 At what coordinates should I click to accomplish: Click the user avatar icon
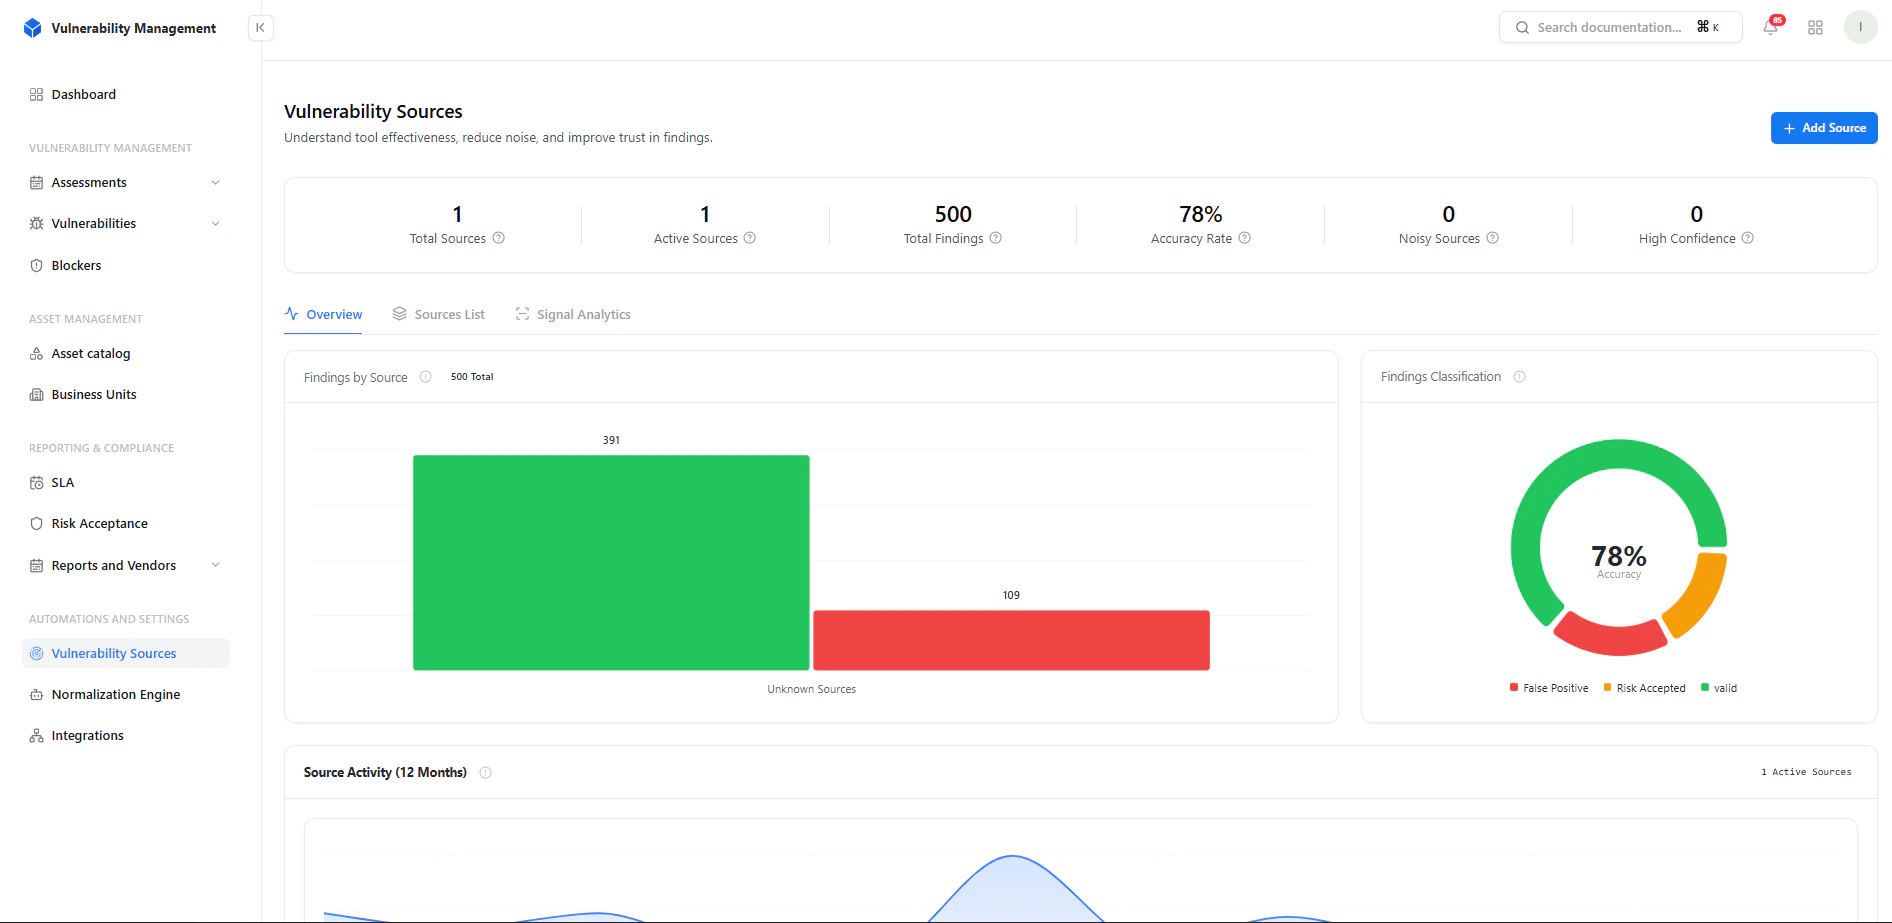(x=1860, y=27)
